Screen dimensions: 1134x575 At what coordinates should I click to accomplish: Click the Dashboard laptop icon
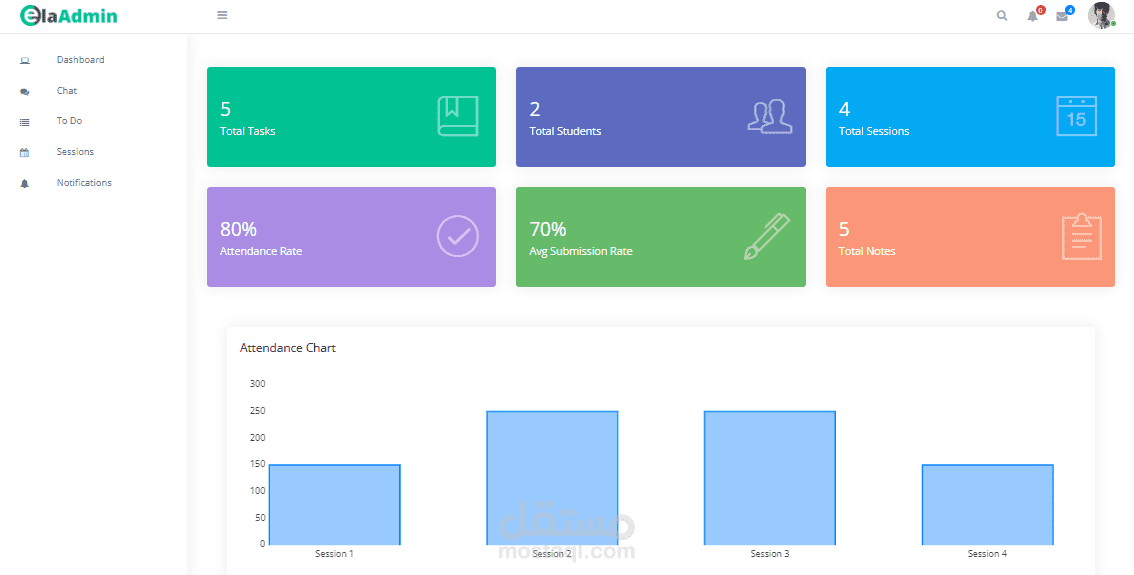(x=25, y=61)
